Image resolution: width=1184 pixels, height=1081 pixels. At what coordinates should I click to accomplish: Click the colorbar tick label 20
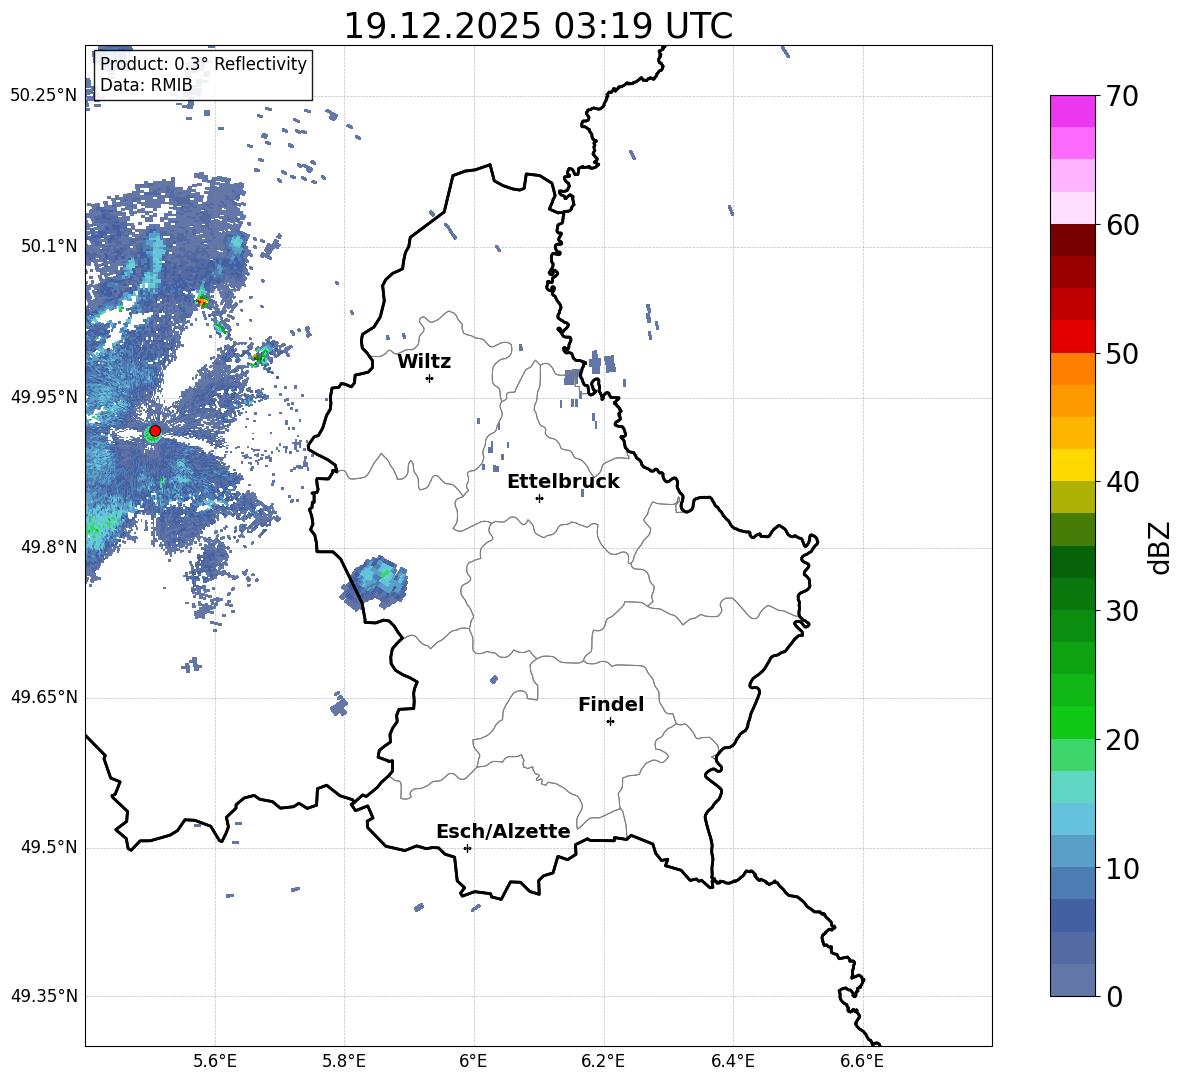[x=1122, y=739]
